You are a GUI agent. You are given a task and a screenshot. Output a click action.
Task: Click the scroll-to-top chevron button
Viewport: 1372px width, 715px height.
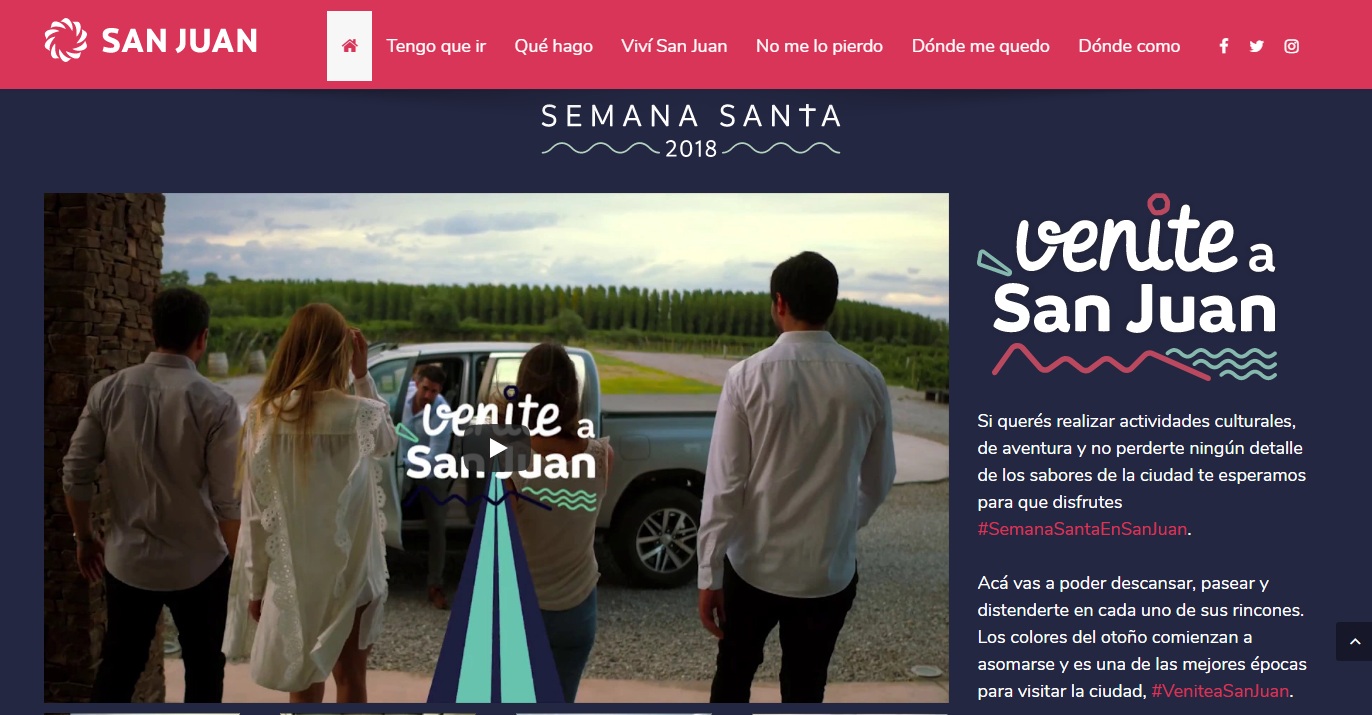point(1354,641)
